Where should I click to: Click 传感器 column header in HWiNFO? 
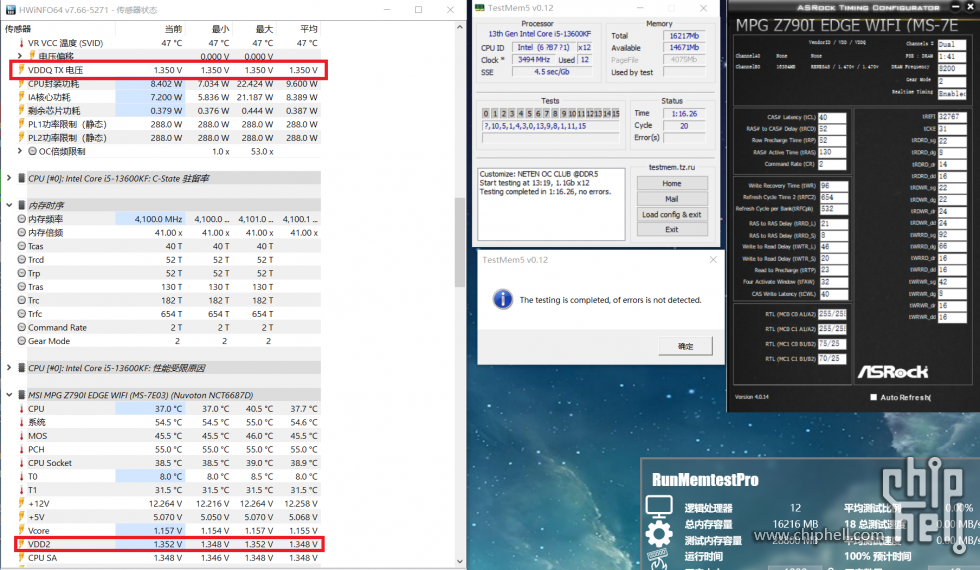(18, 29)
